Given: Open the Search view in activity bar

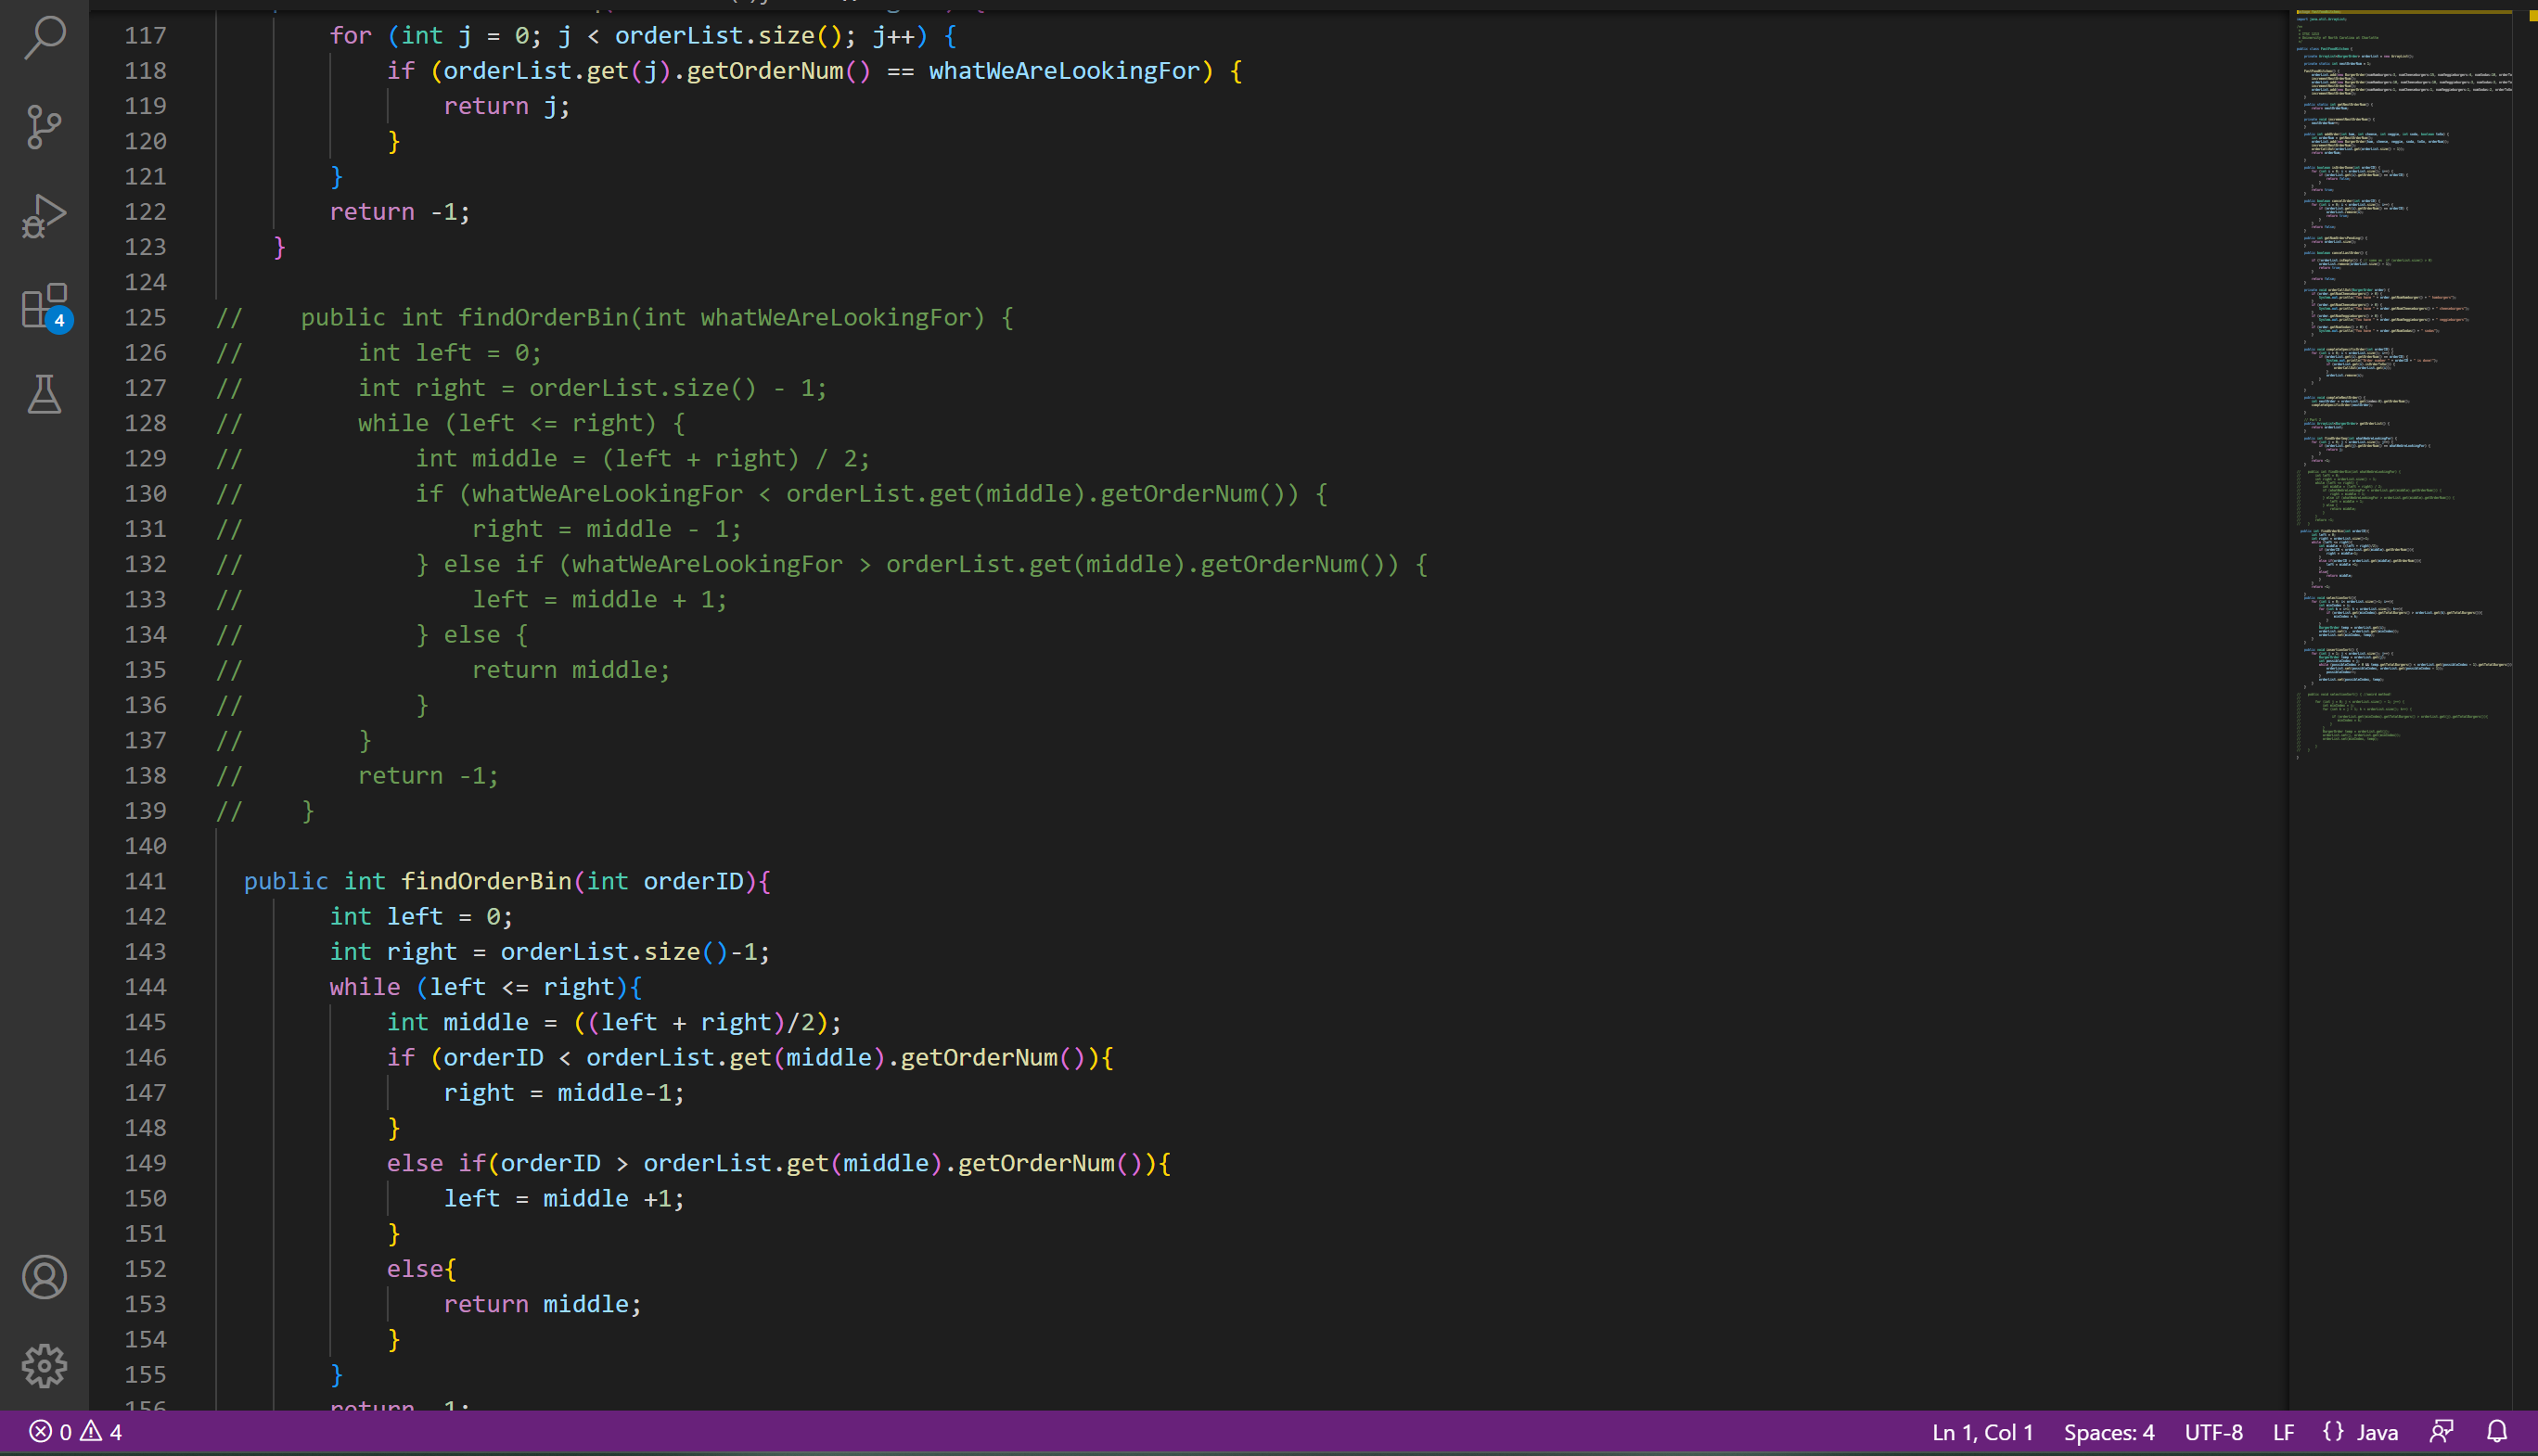Looking at the screenshot, I should pos(44,38).
